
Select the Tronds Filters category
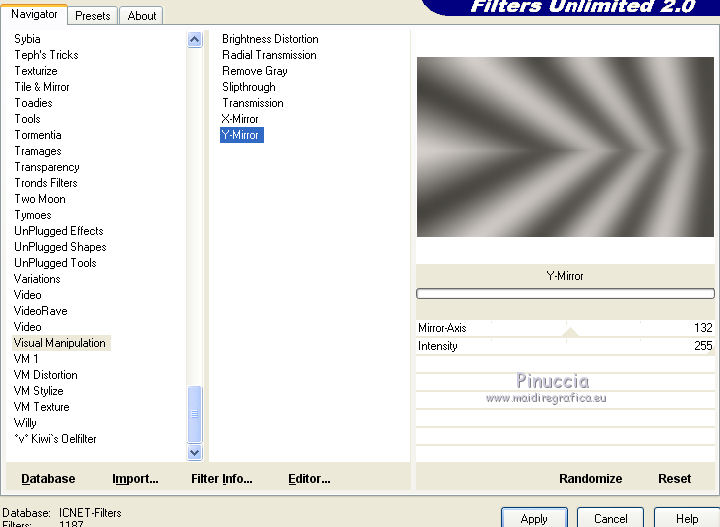coord(46,183)
